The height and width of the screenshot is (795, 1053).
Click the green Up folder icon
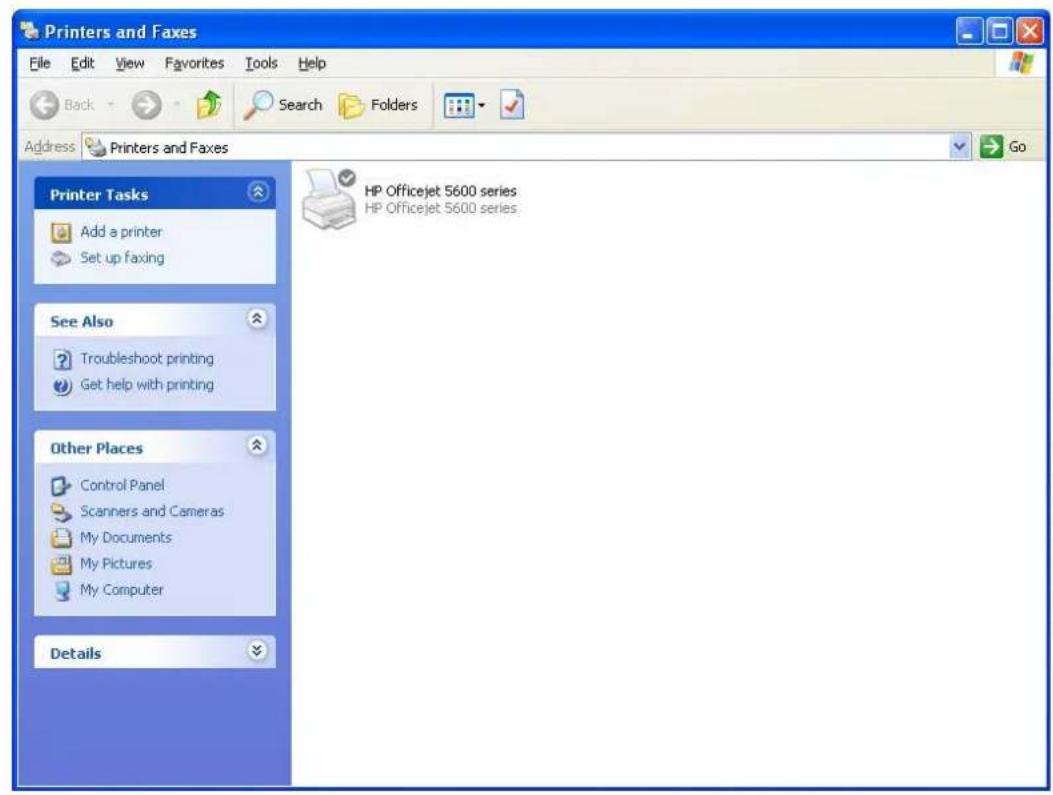(209, 105)
